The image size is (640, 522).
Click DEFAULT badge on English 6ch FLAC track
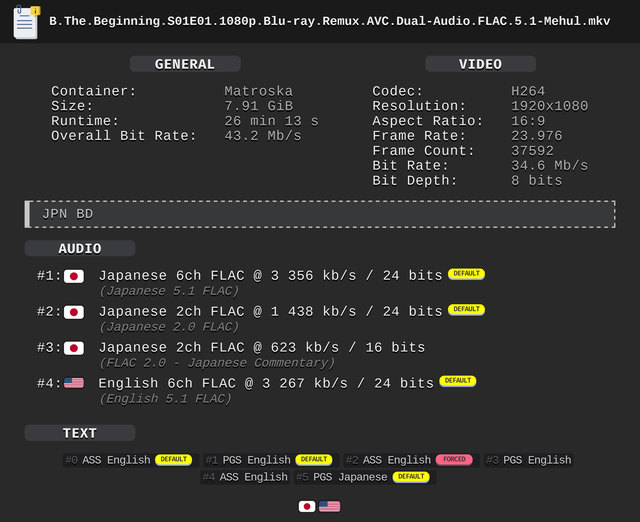[458, 381]
